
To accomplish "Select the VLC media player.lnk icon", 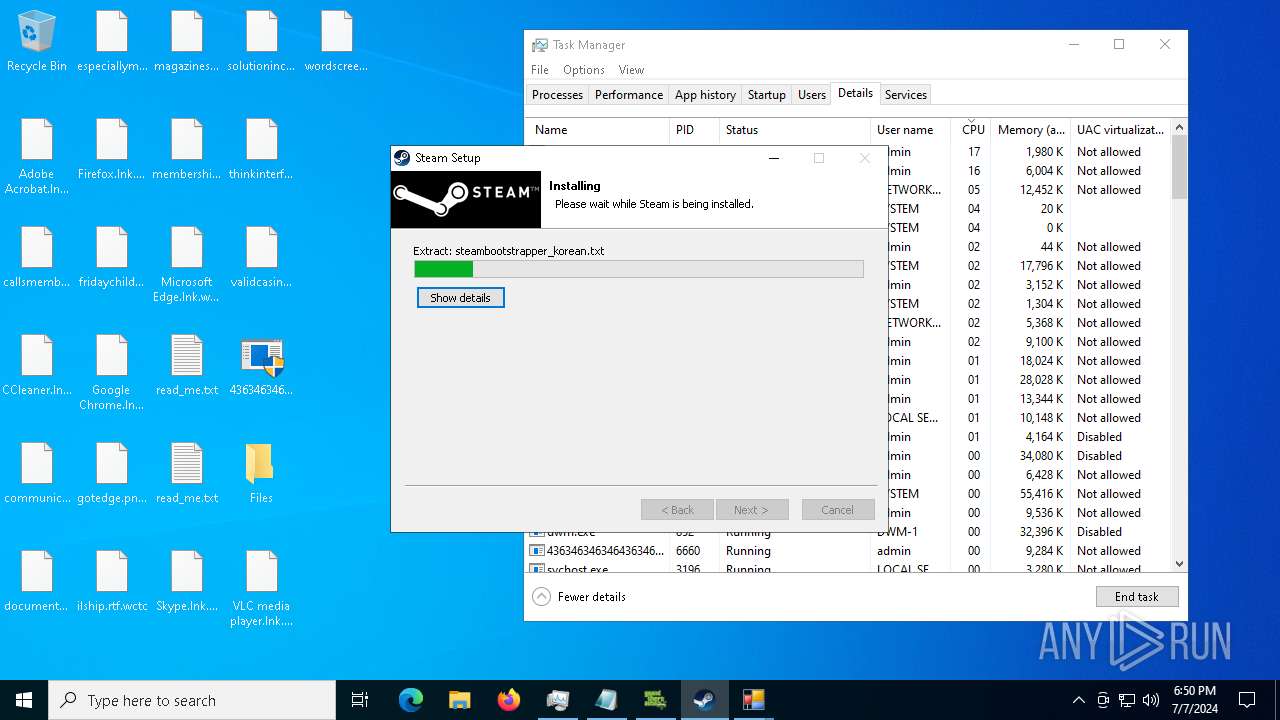I will coord(262,589).
